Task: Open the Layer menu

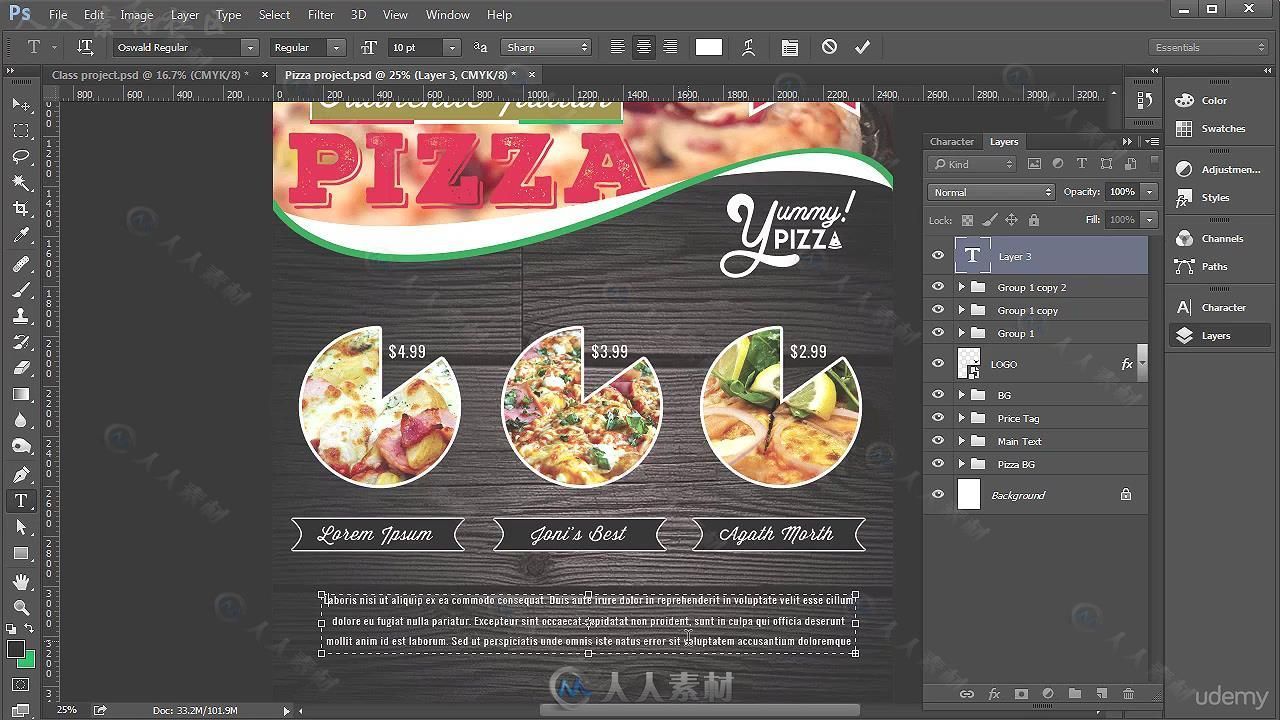Action: [184, 15]
